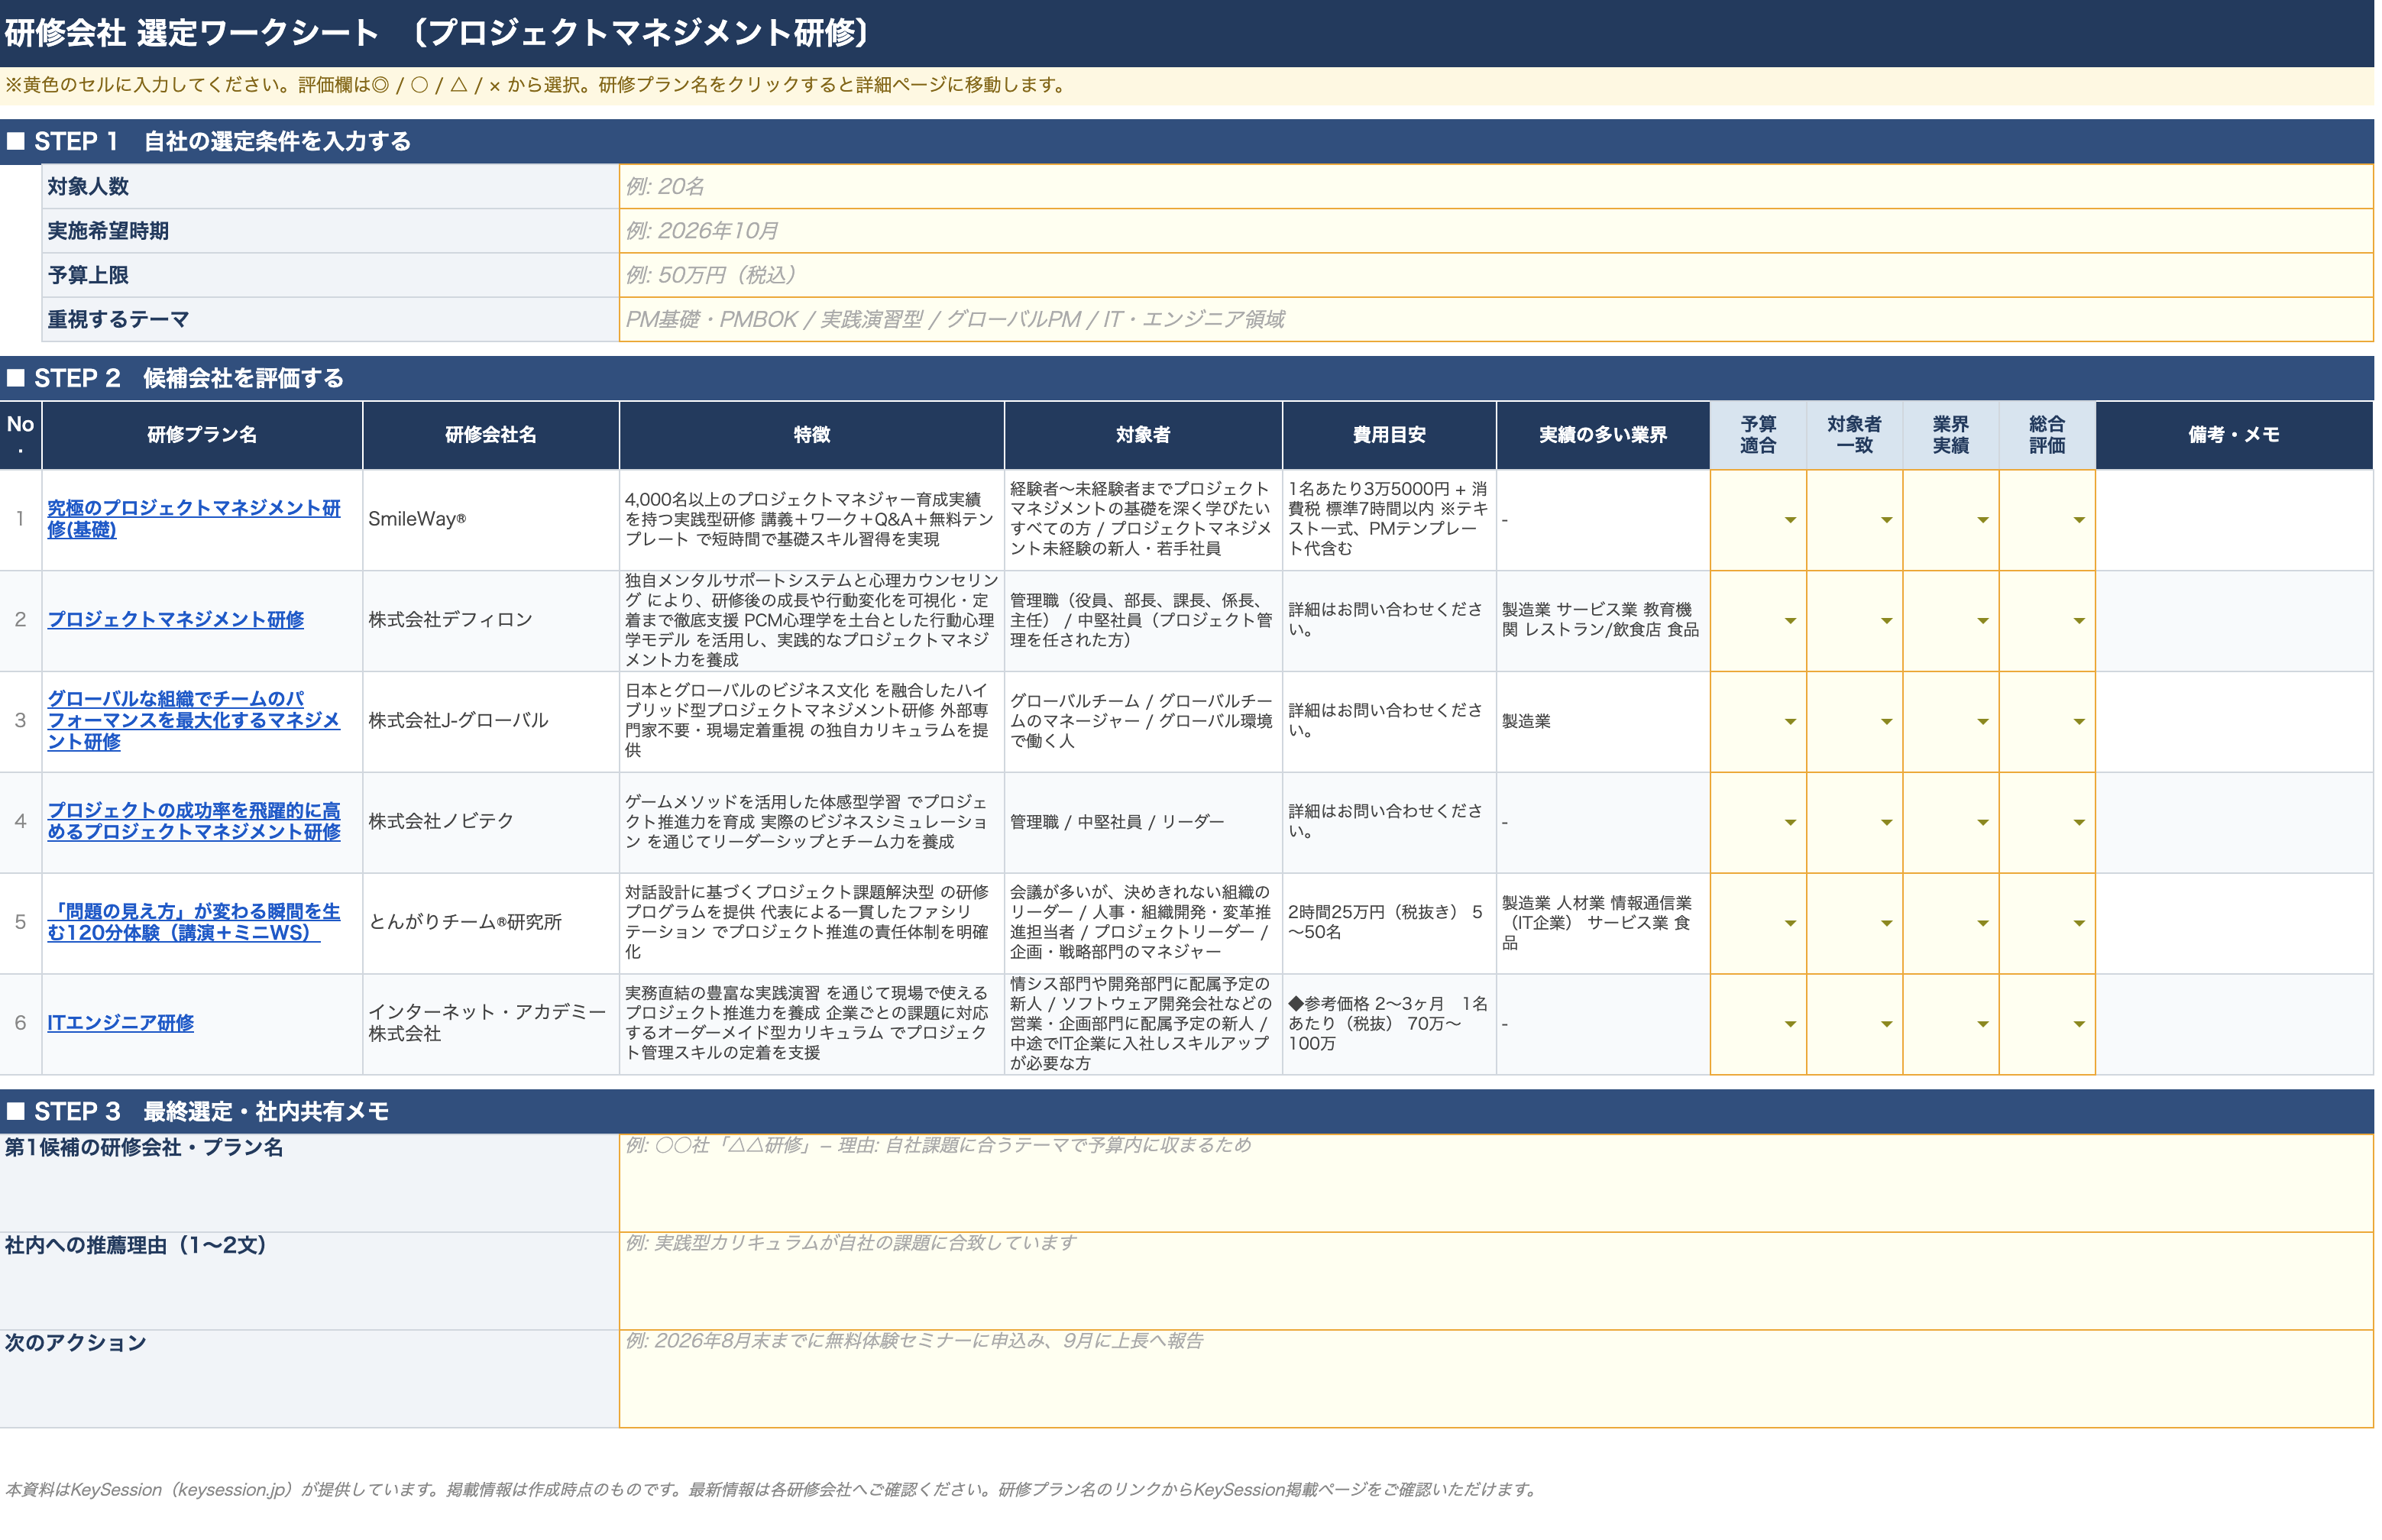Screen dimensions: 2382x1540
Task: Select the ◆参考価格 2〜3ヶ月 cost cell
Action: (x=1389, y=1025)
